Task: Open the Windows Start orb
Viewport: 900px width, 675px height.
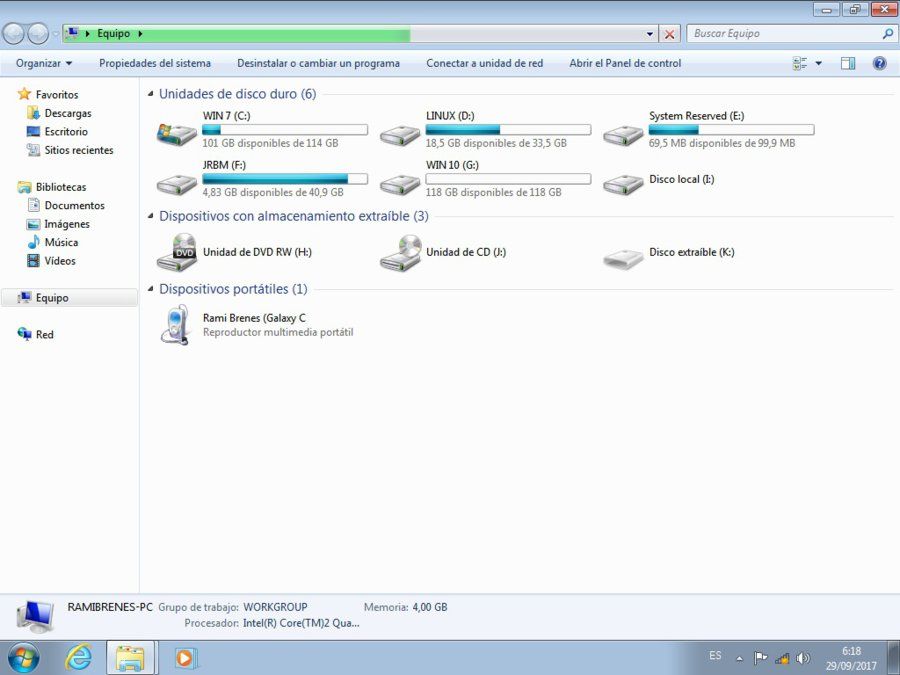Action: click(x=24, y=658)
